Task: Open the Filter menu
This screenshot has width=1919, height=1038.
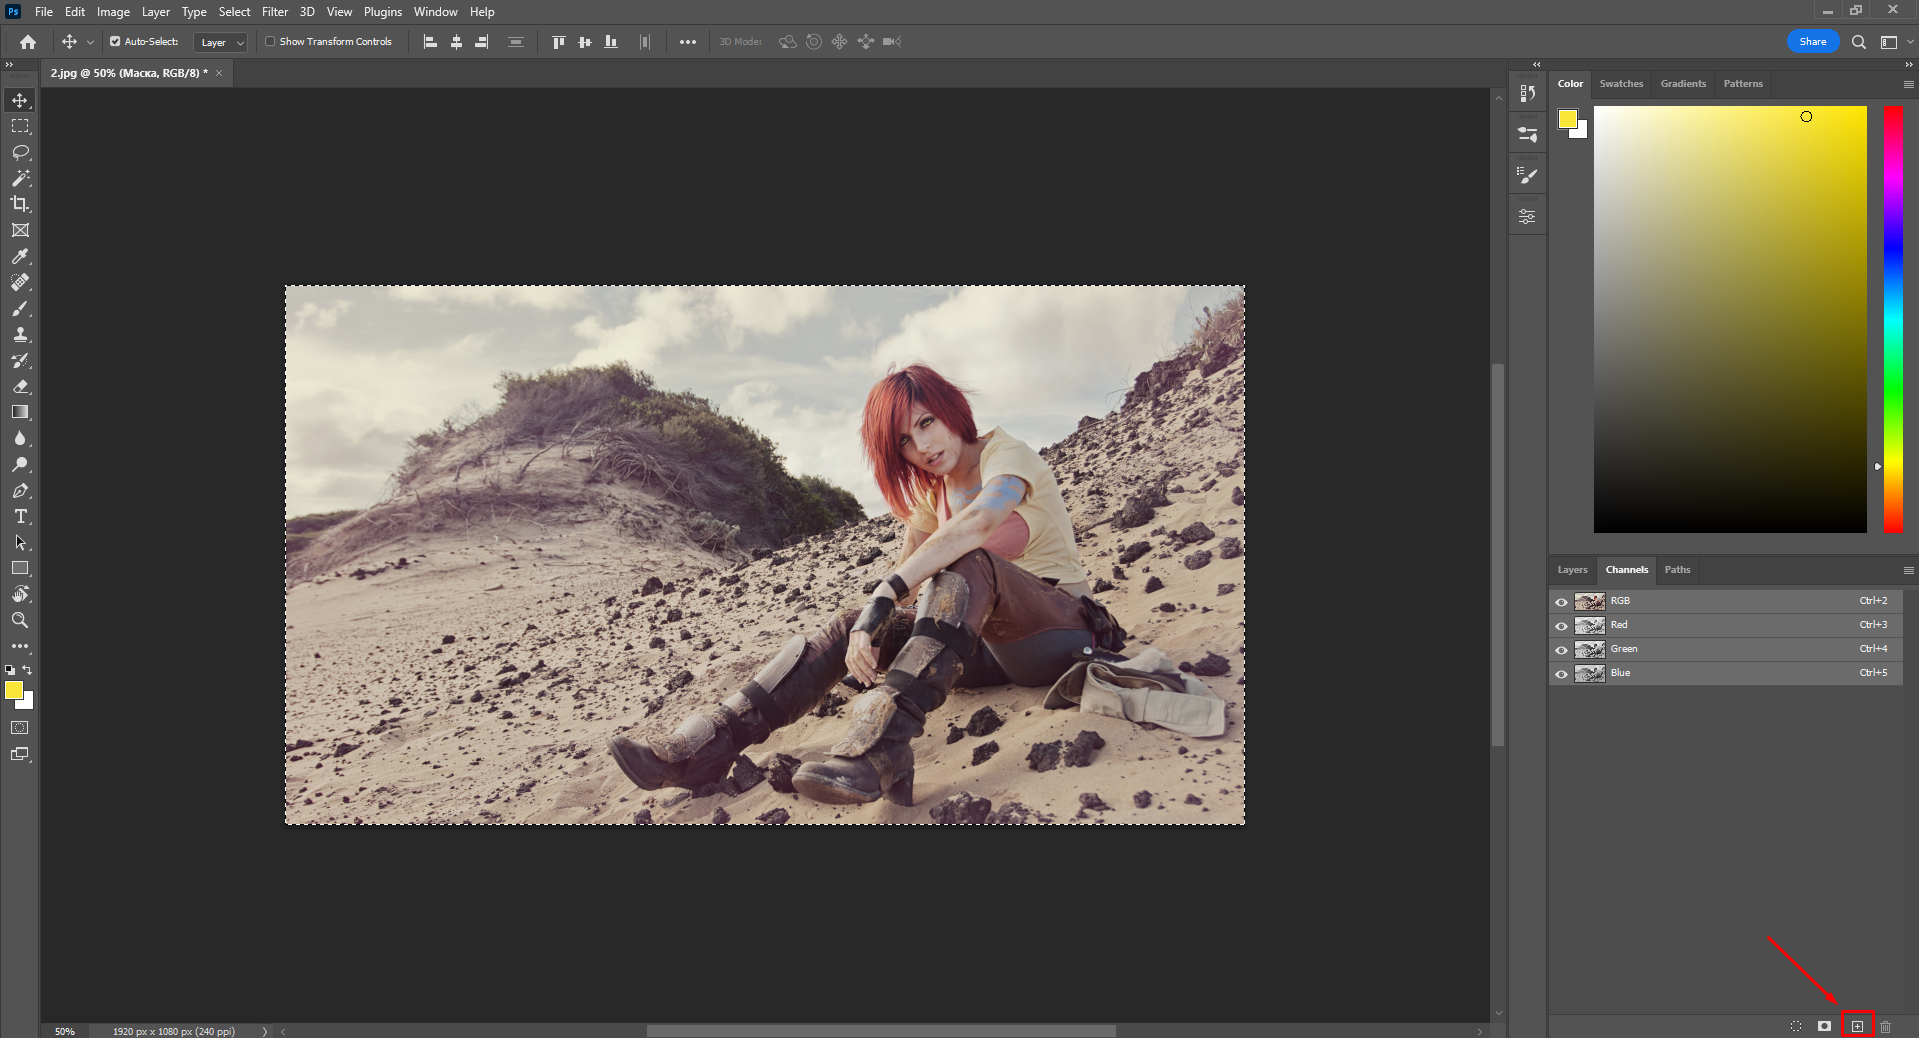Action: tap(275, 12)
